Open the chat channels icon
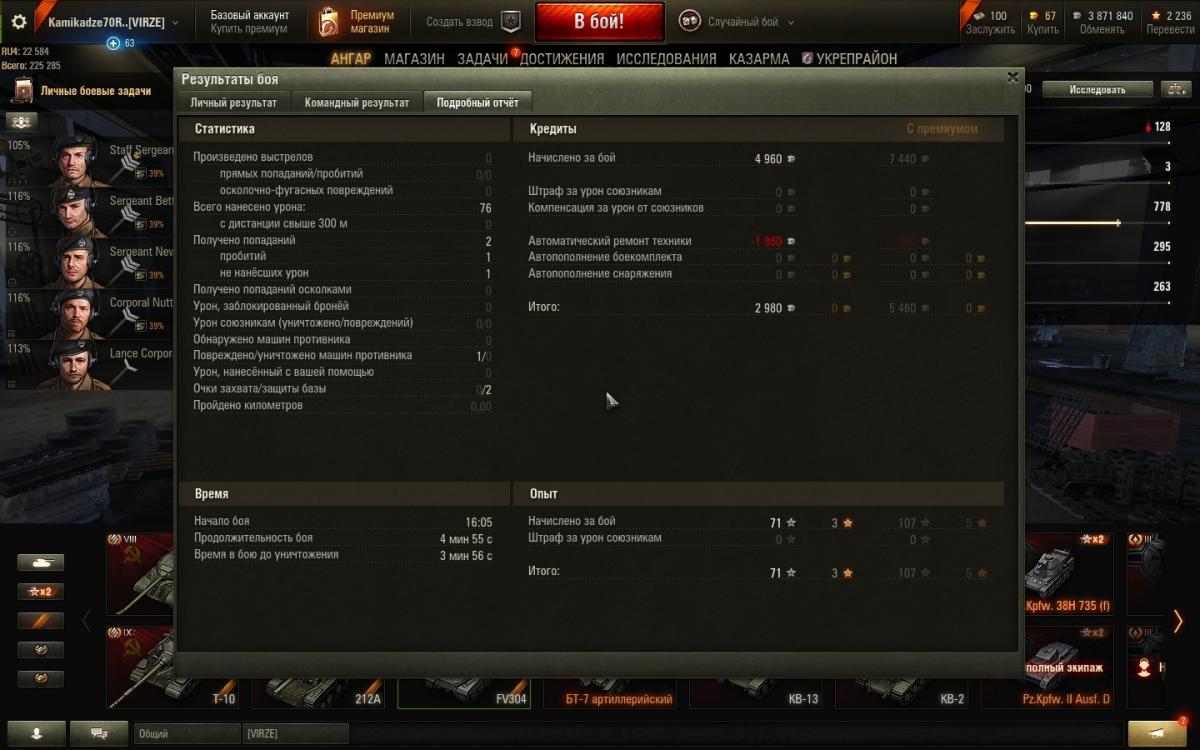The height and width of the screenshot is (750, 1200). [x=99, y=733]
